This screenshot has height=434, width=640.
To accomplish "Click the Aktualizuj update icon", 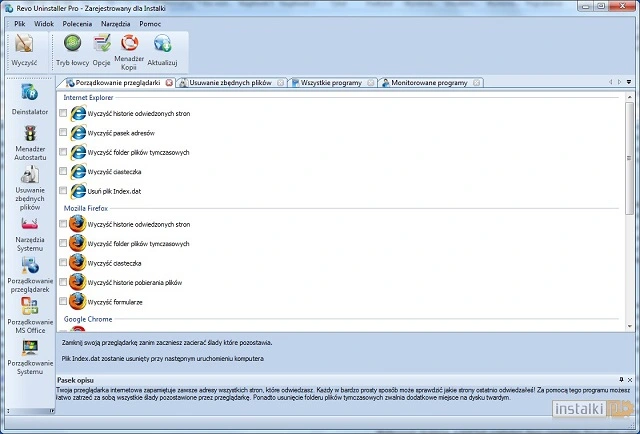I will (162, 45).
